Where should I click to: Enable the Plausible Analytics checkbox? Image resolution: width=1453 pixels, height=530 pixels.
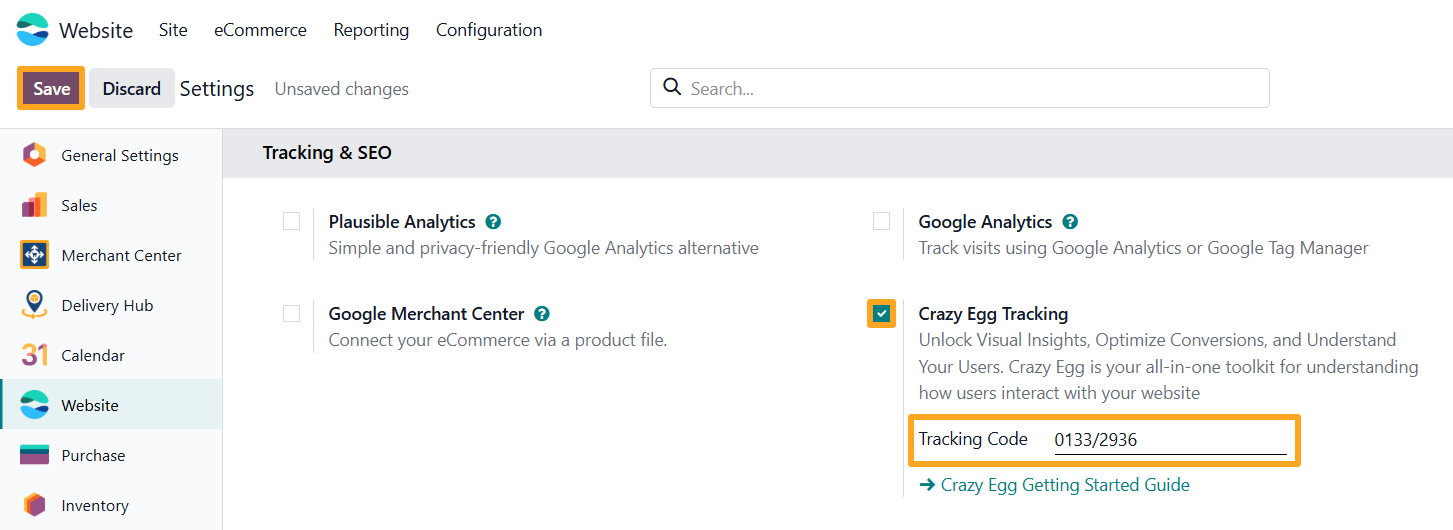291,221
